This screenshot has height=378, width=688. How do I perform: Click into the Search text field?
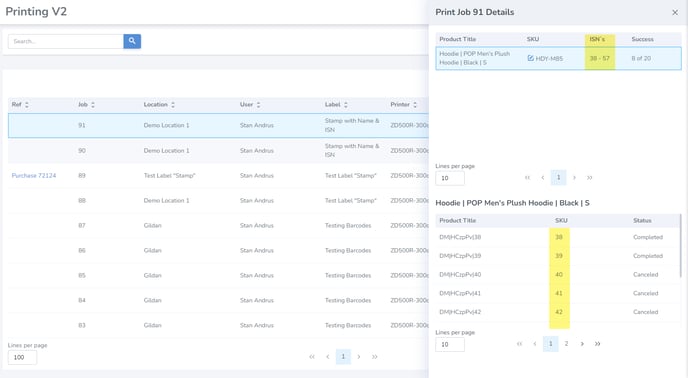(66, 41)
